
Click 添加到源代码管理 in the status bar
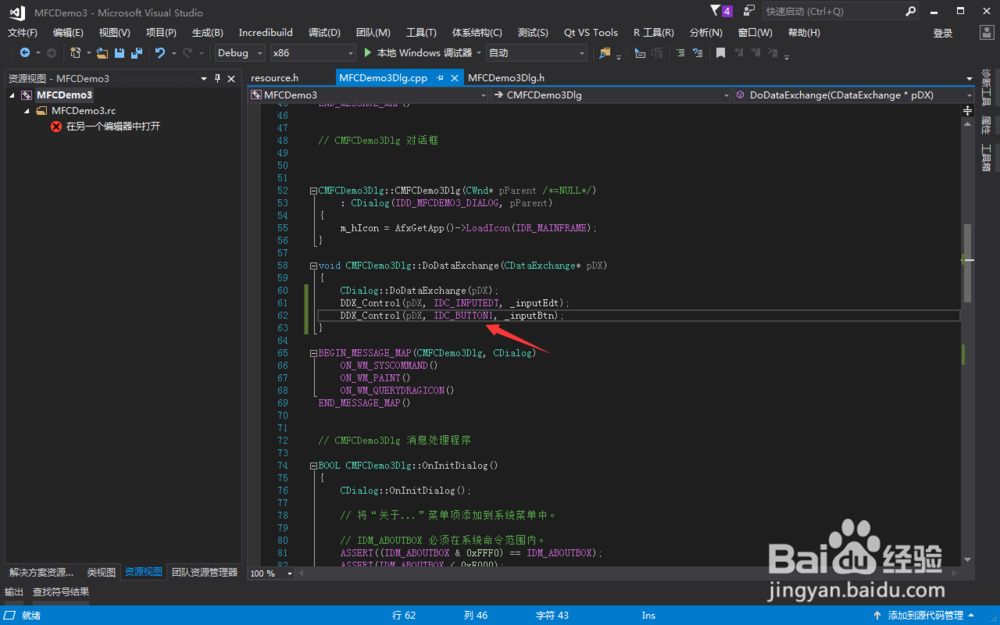[x=925, y=615]
